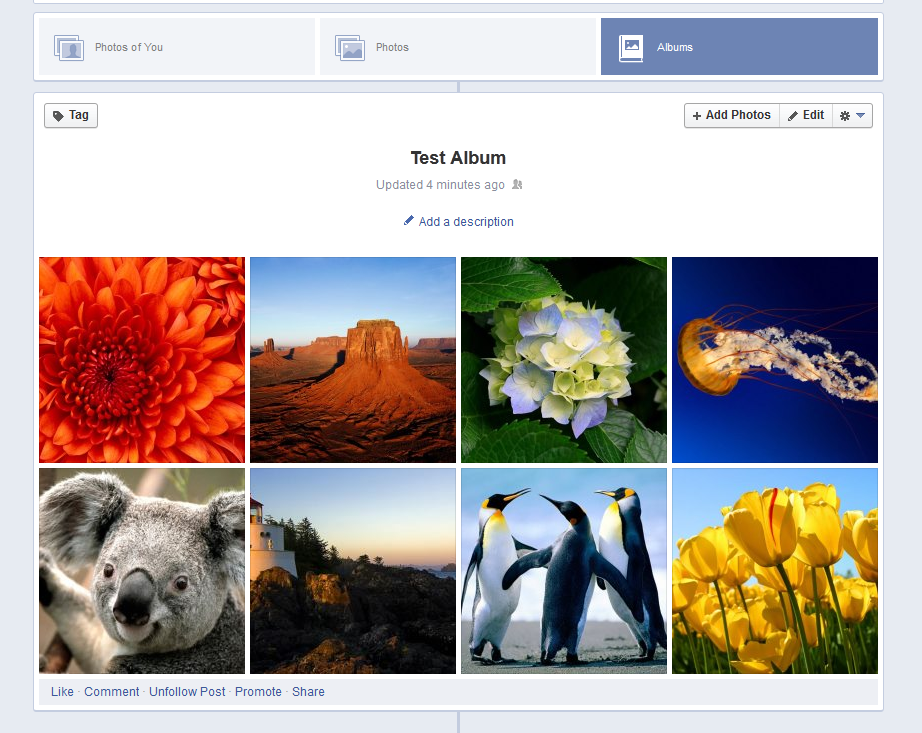This screenshot has width=922, height=733.
Task: Click the Updated 4 minutes ago text
Action: click(440, 185)
